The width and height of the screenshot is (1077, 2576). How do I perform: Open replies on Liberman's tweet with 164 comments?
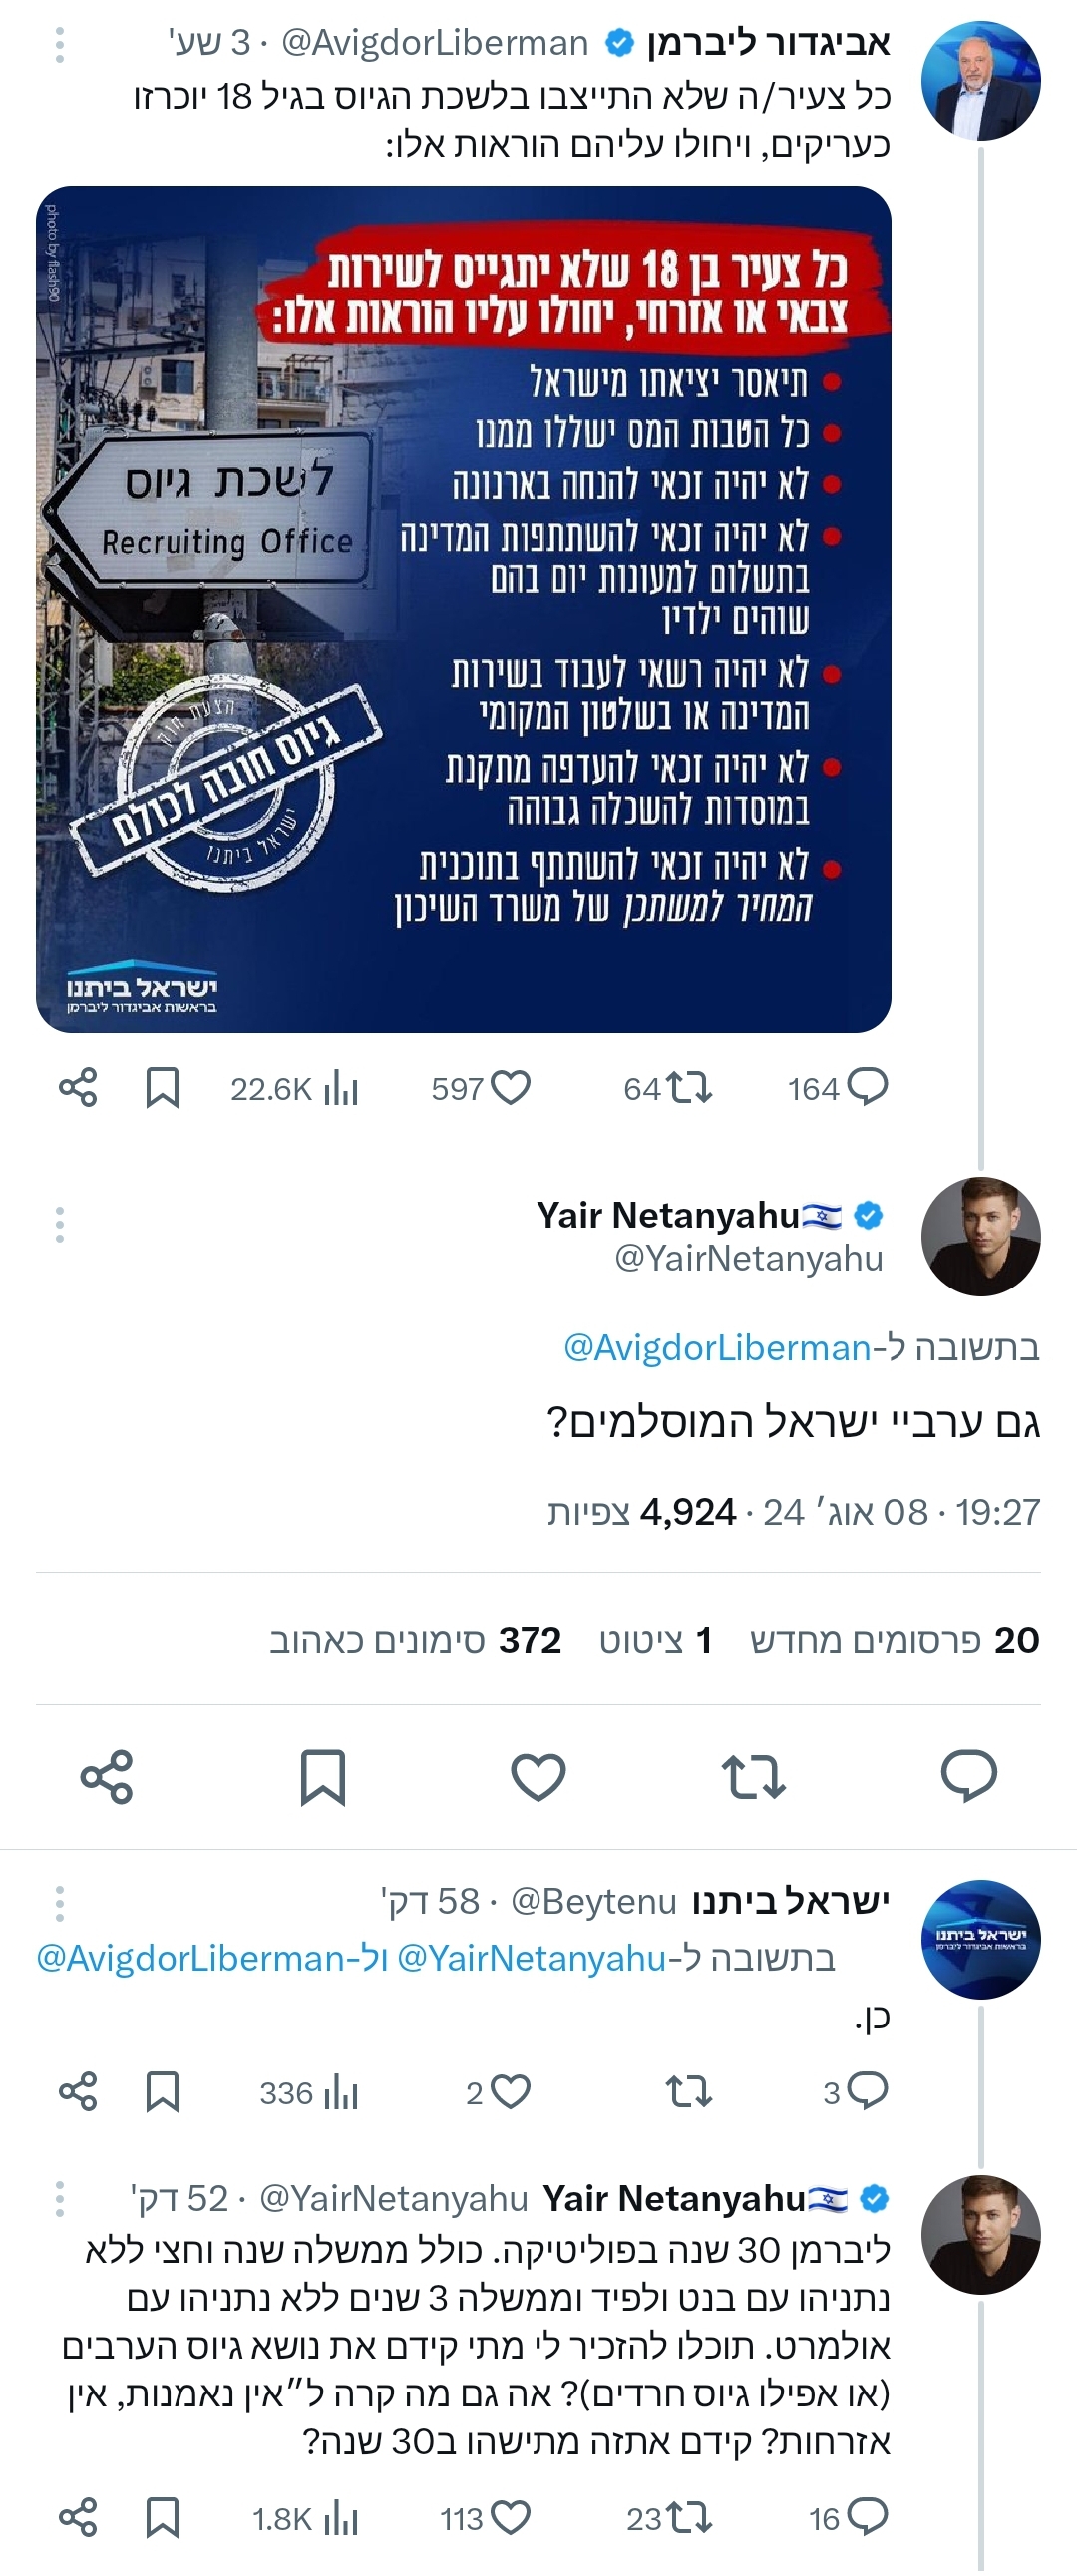pyautogui.click(x=866, y=1087)
